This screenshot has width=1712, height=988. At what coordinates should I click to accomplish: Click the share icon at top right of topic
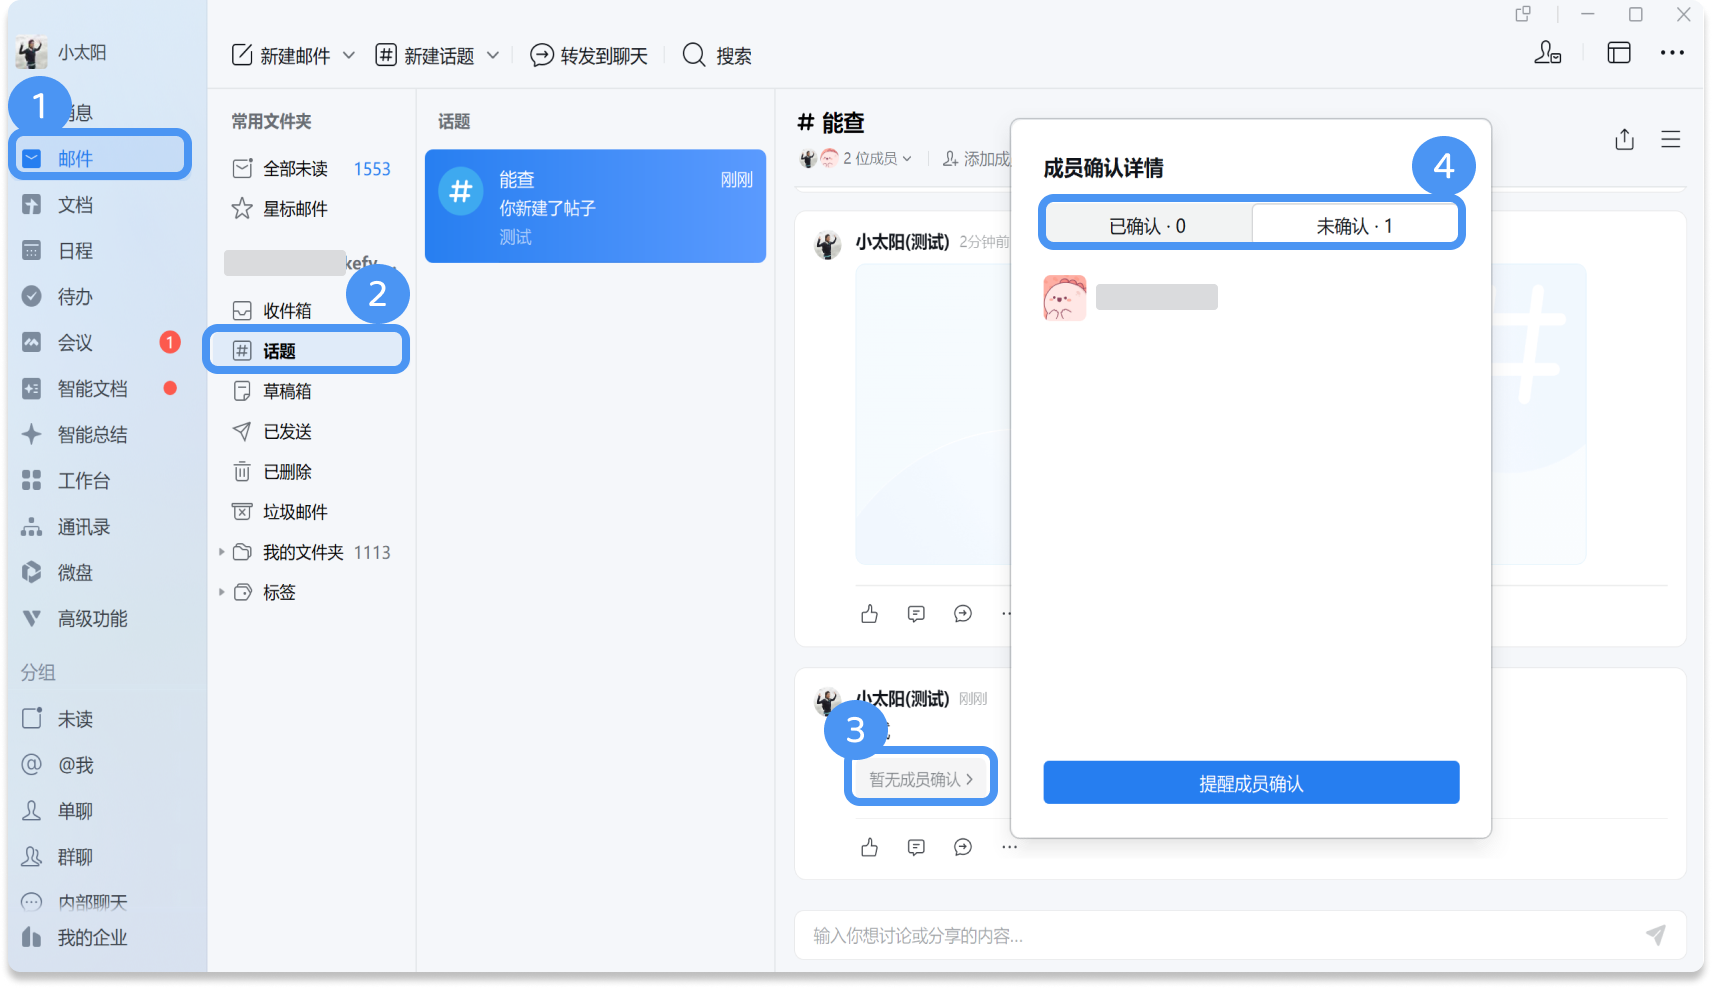(x=1624, y=140)
